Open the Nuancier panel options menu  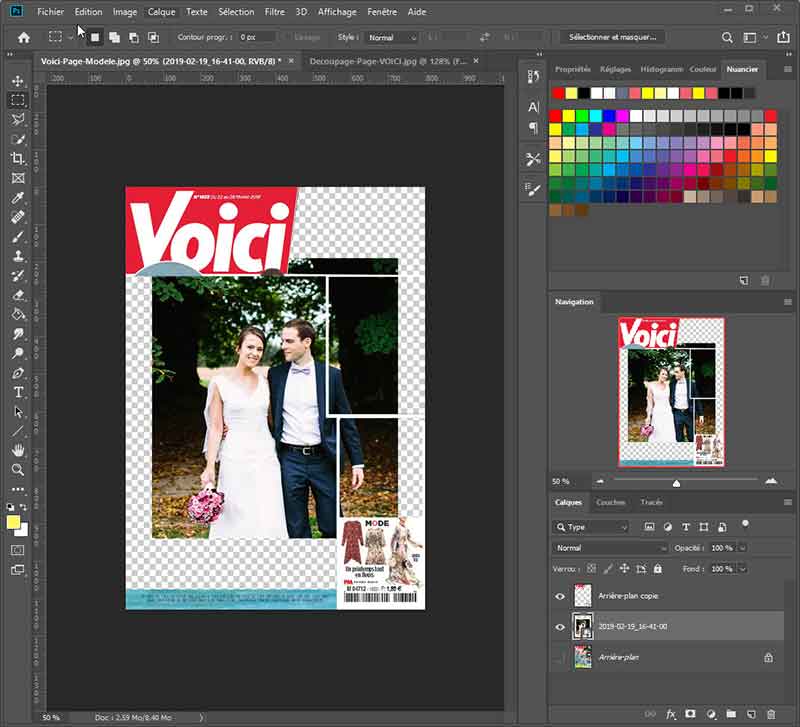coord(788,69)
